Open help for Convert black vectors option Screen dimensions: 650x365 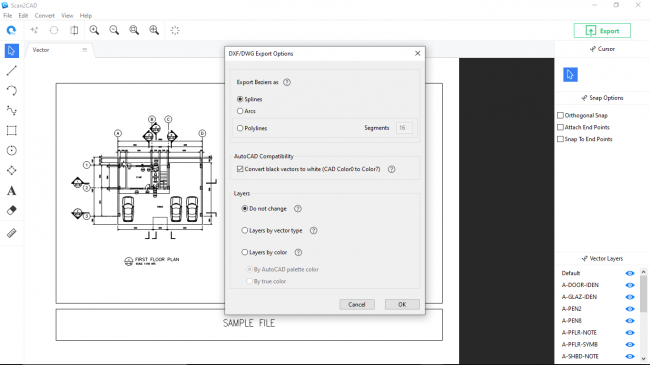(391, 169)
